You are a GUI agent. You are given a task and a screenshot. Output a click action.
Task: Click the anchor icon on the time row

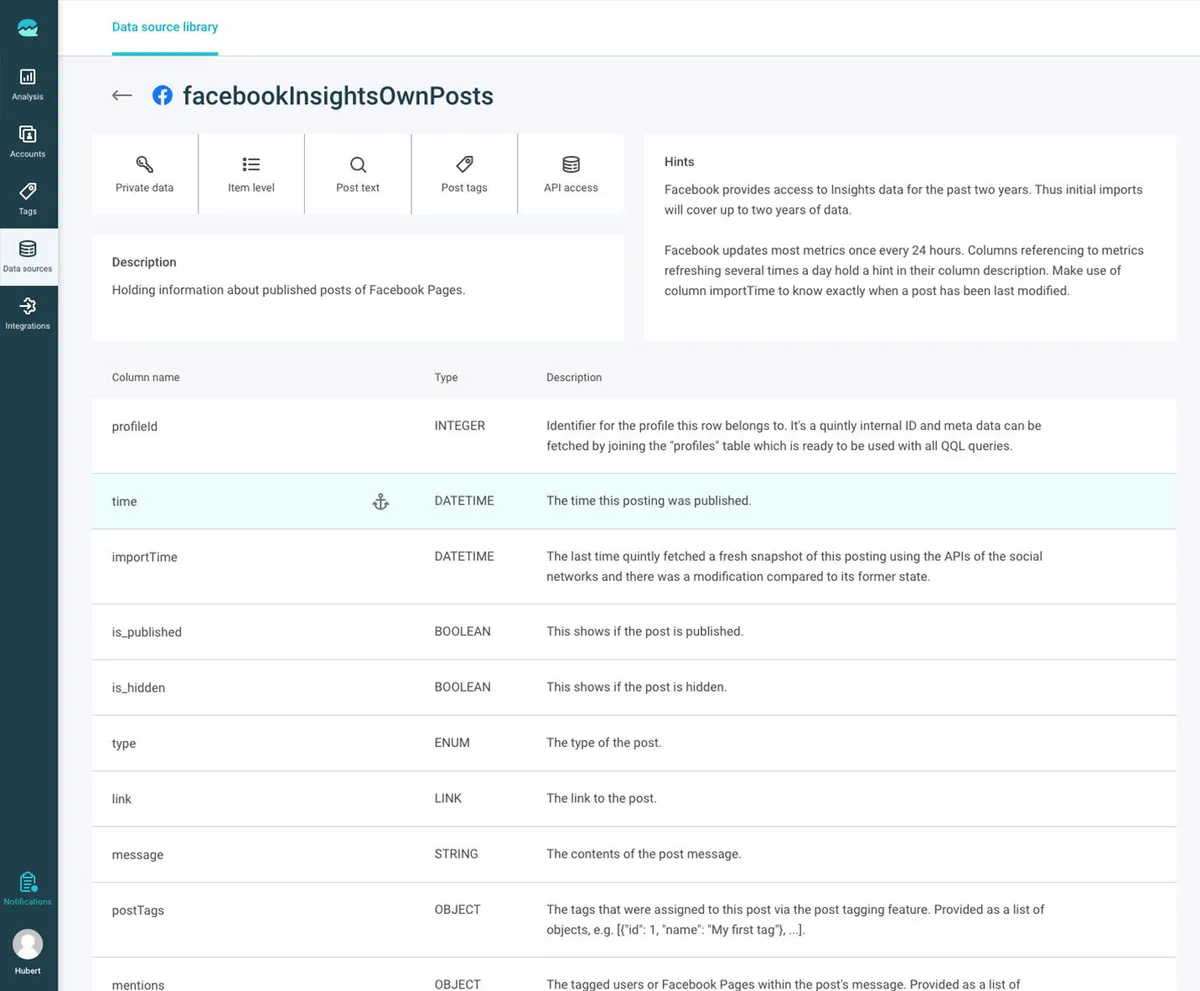pos(381,501)
